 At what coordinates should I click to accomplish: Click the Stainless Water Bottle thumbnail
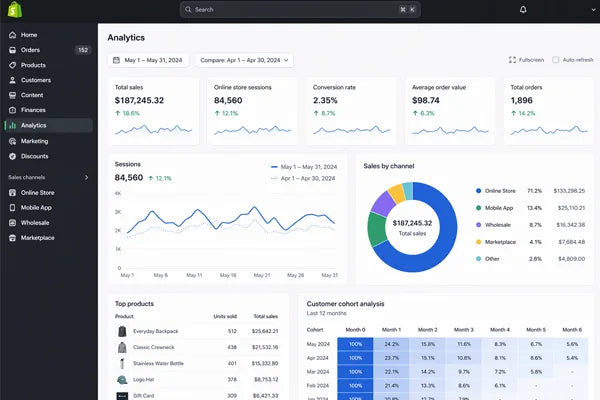122,363
